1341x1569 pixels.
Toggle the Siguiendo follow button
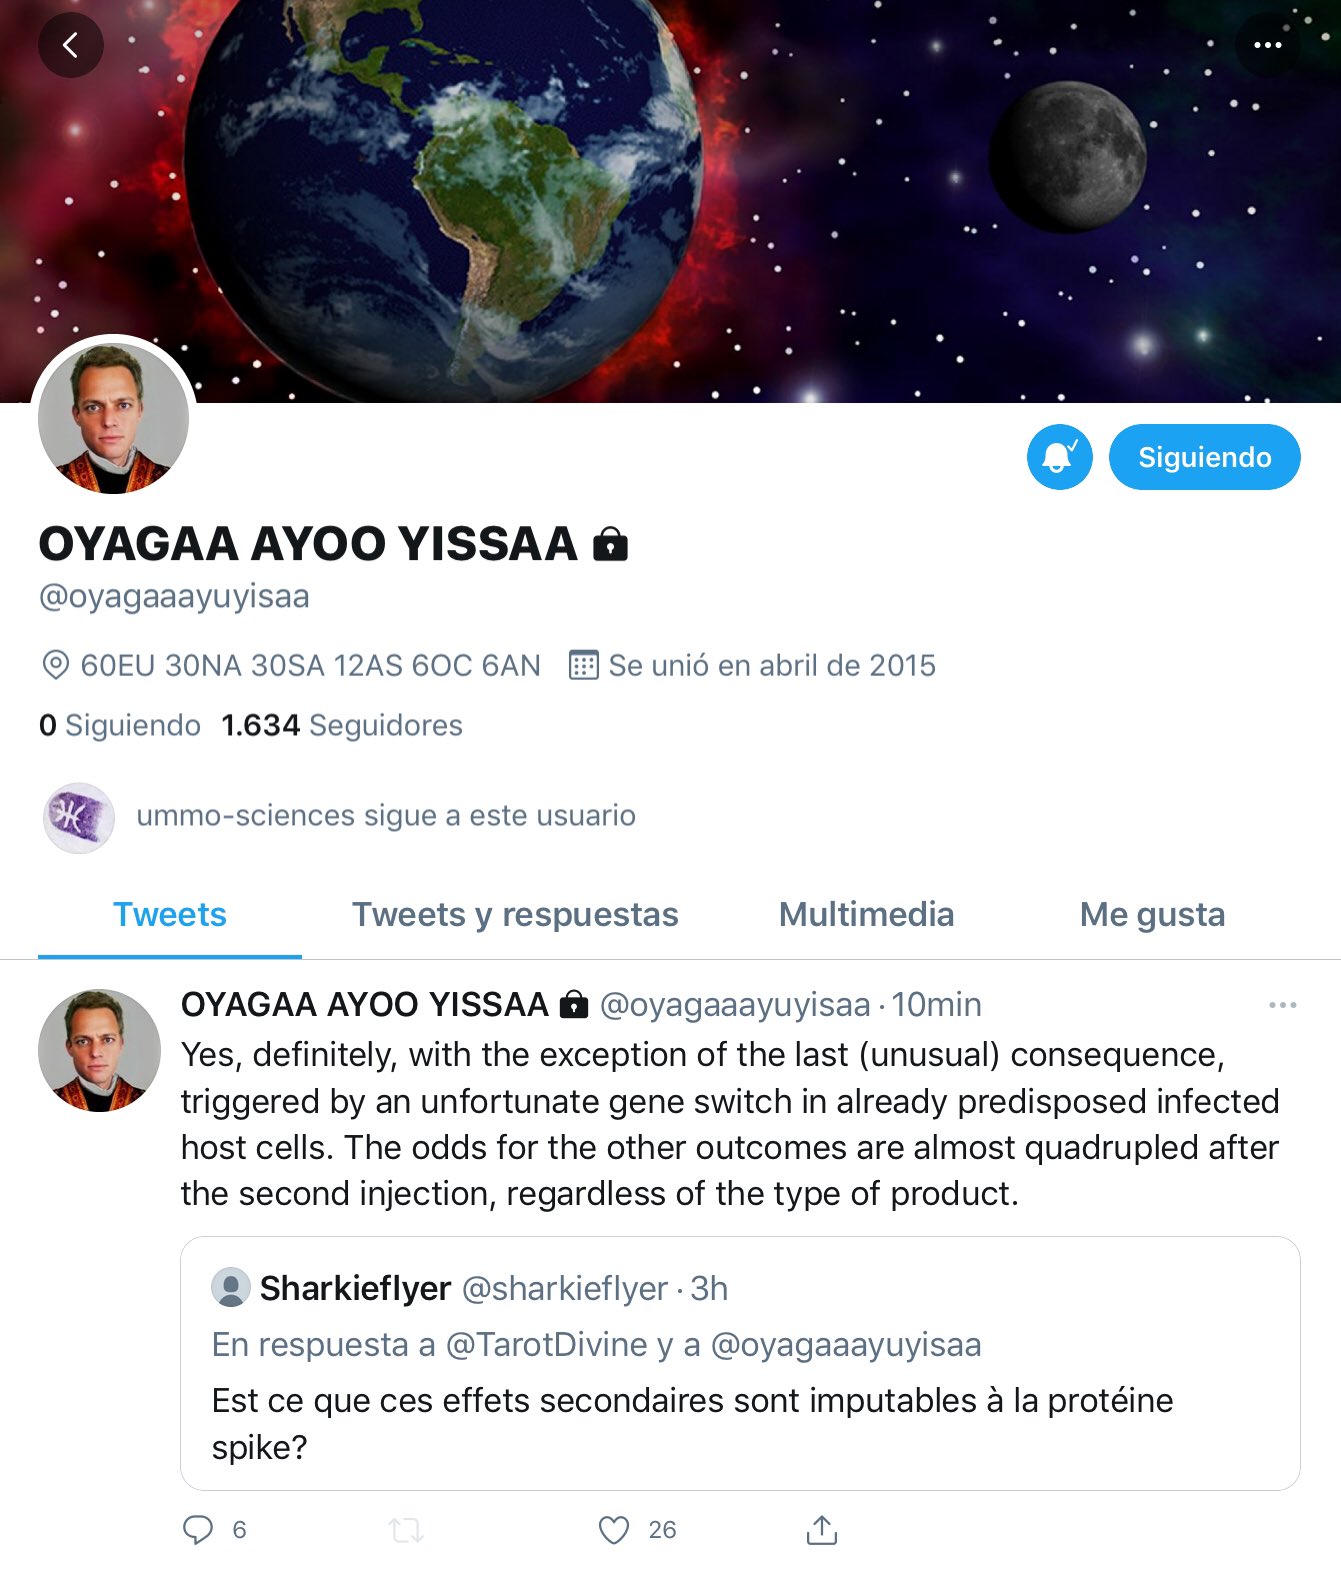[x=1204, y=457]
